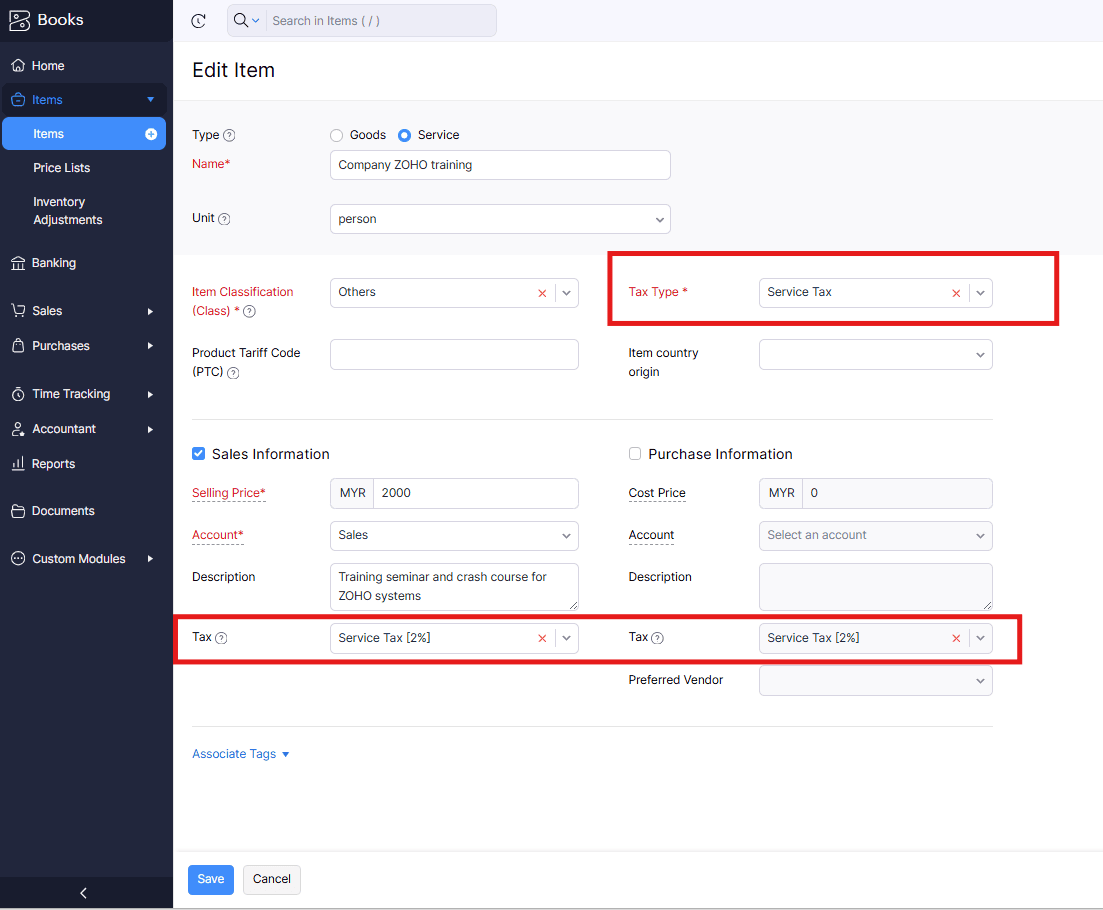Open Accountant in sidebar
Screen dimensions: 1103x910
tap(83, 429)
